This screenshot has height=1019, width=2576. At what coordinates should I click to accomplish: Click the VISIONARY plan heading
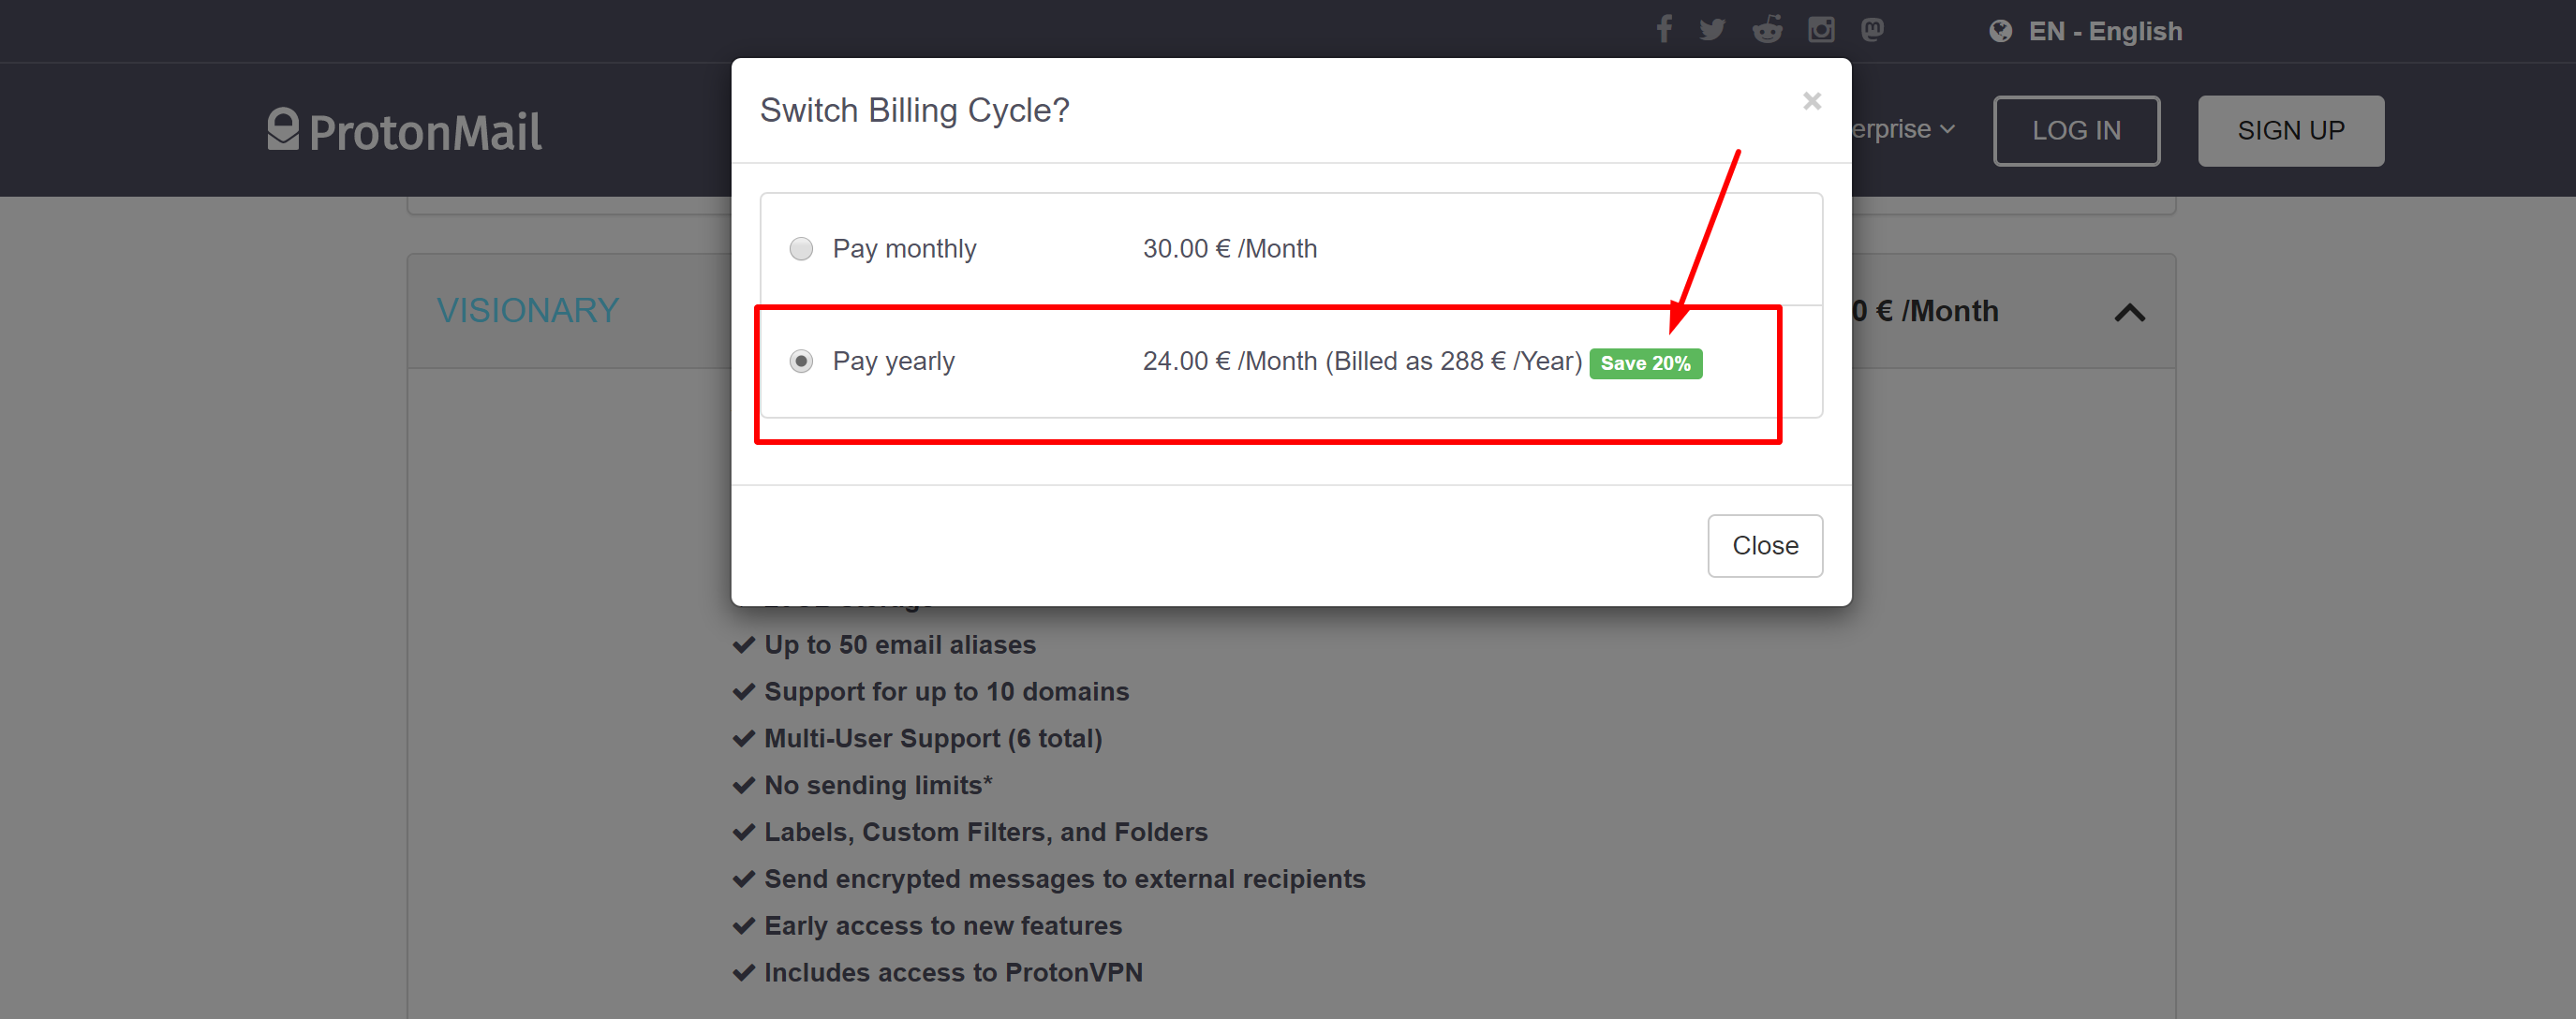(528, 310)
